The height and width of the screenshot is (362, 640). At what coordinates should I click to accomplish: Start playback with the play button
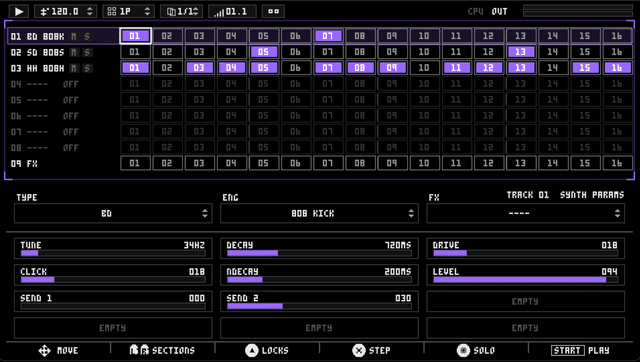(19, 11)
